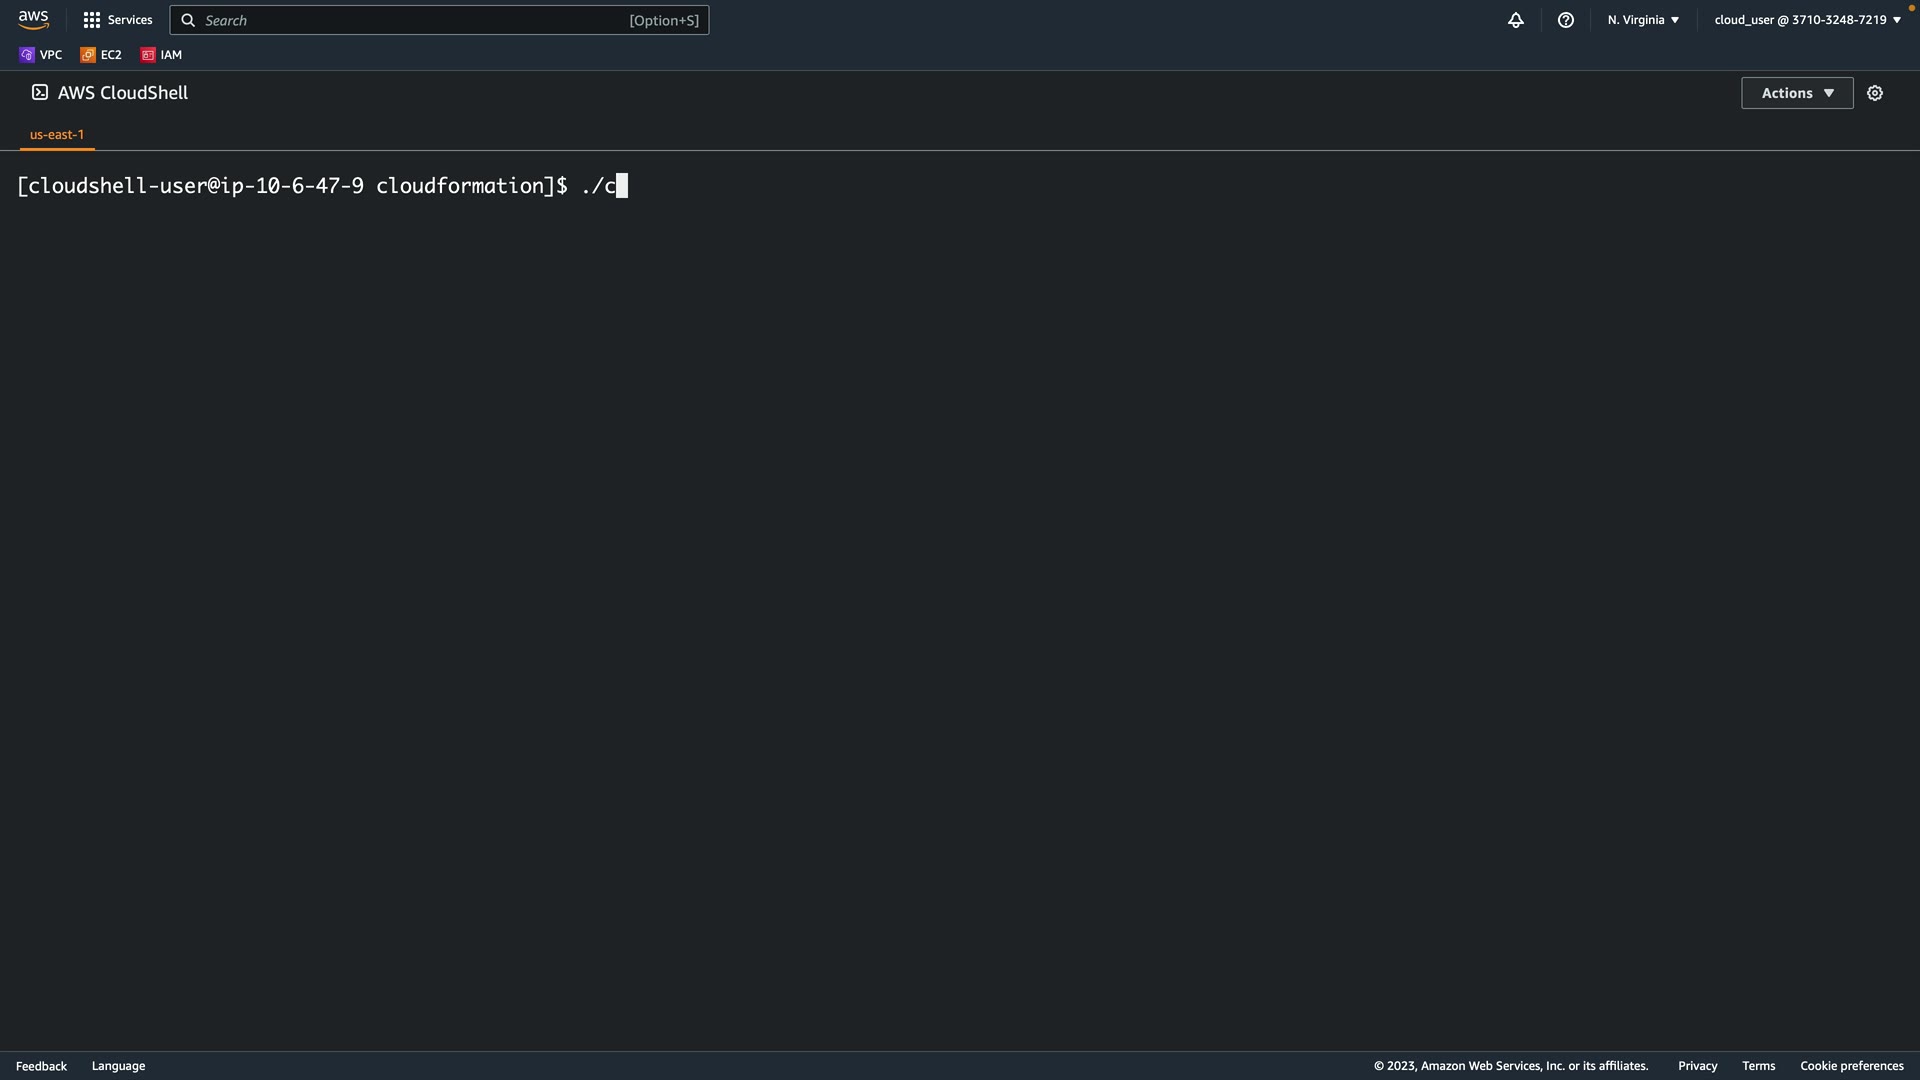Expand the N. Virginia region dropdown

click(1643, 20)
